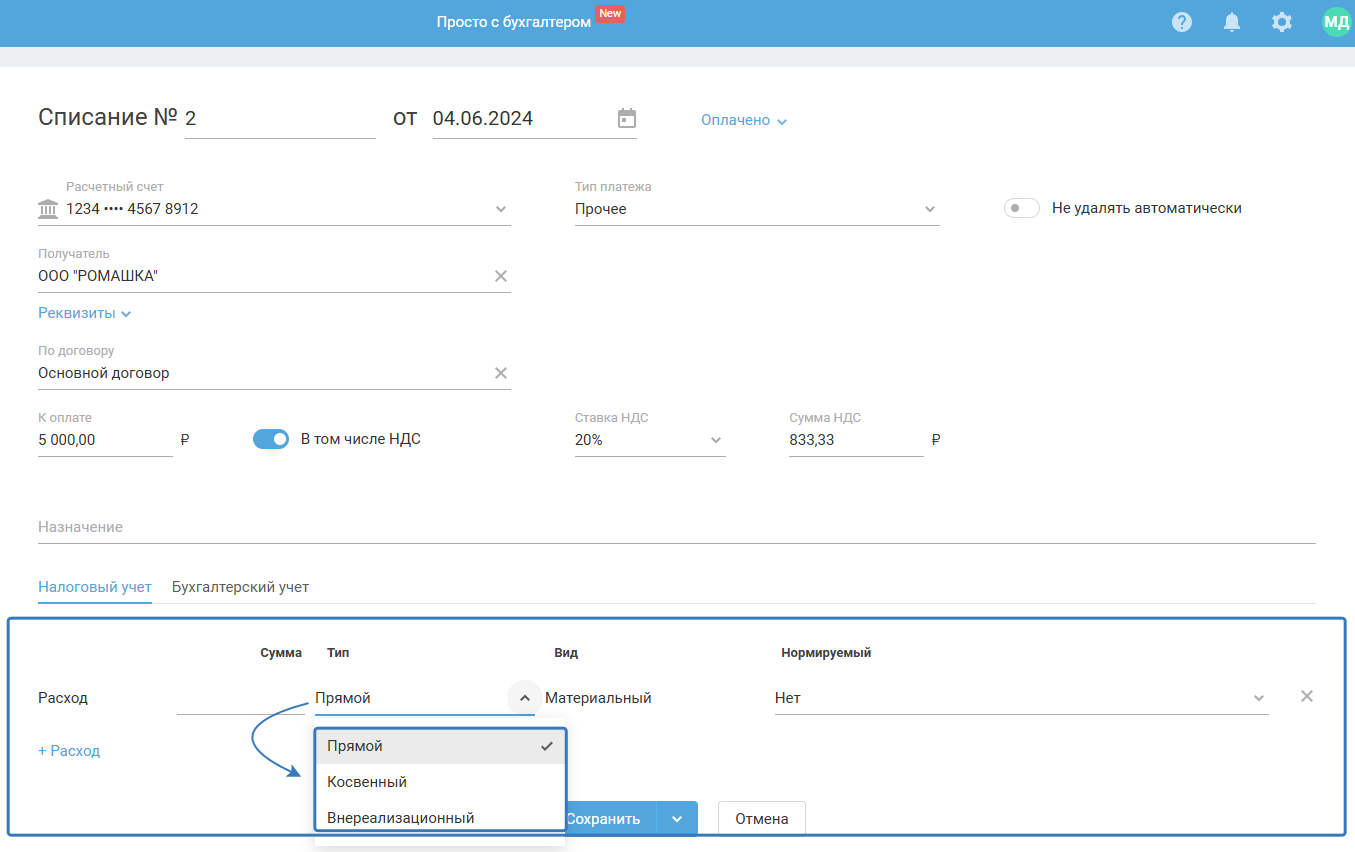Open settings gear icon

click(1282, 22)
